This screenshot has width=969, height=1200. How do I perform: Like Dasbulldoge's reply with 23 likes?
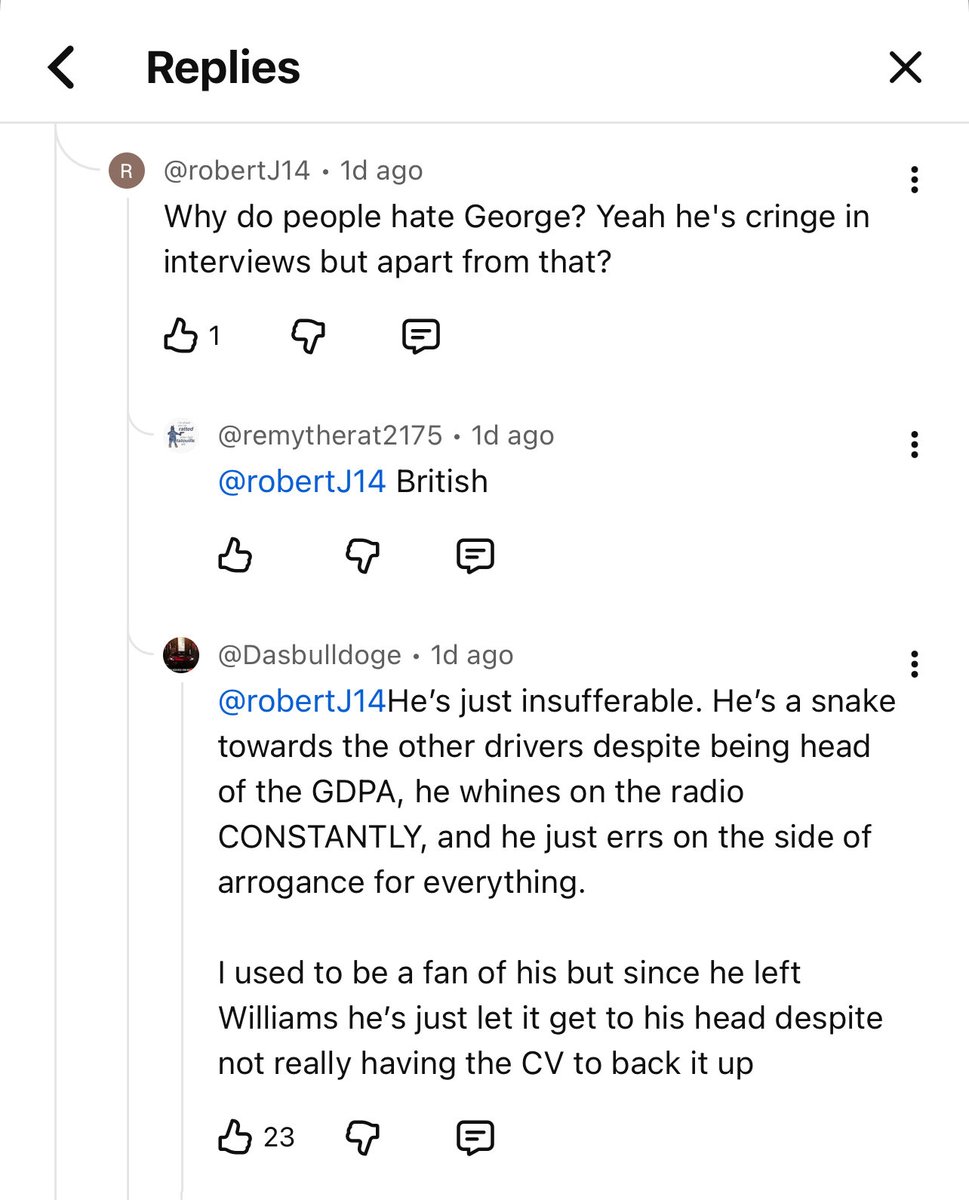click(234, 1137)
